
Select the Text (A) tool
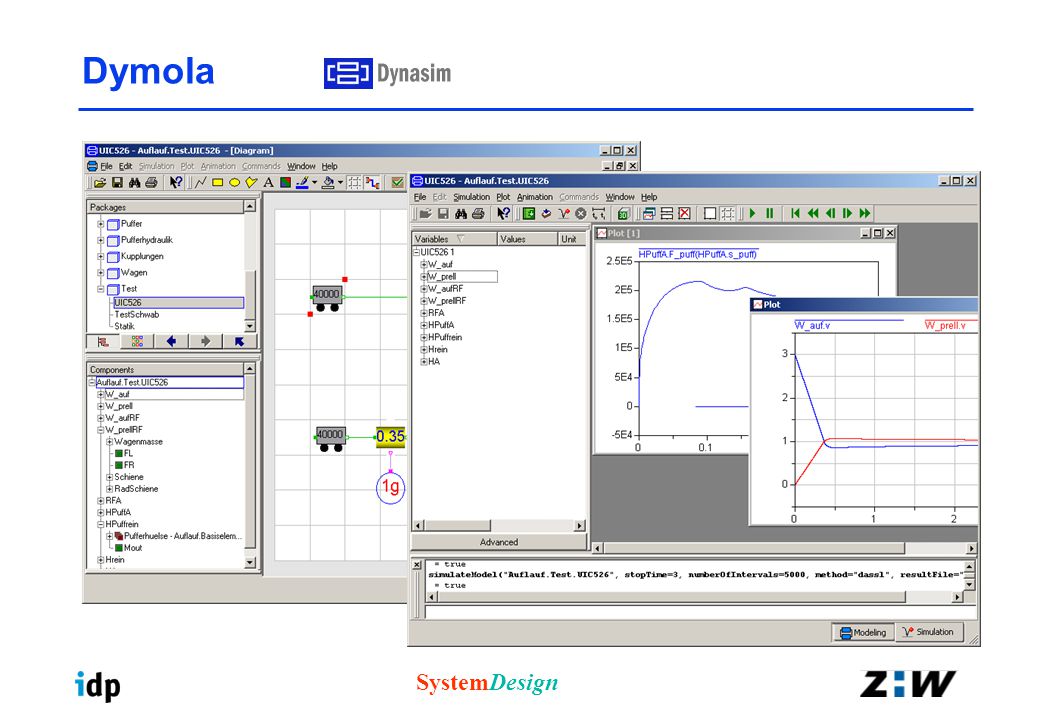click(268, 182)
